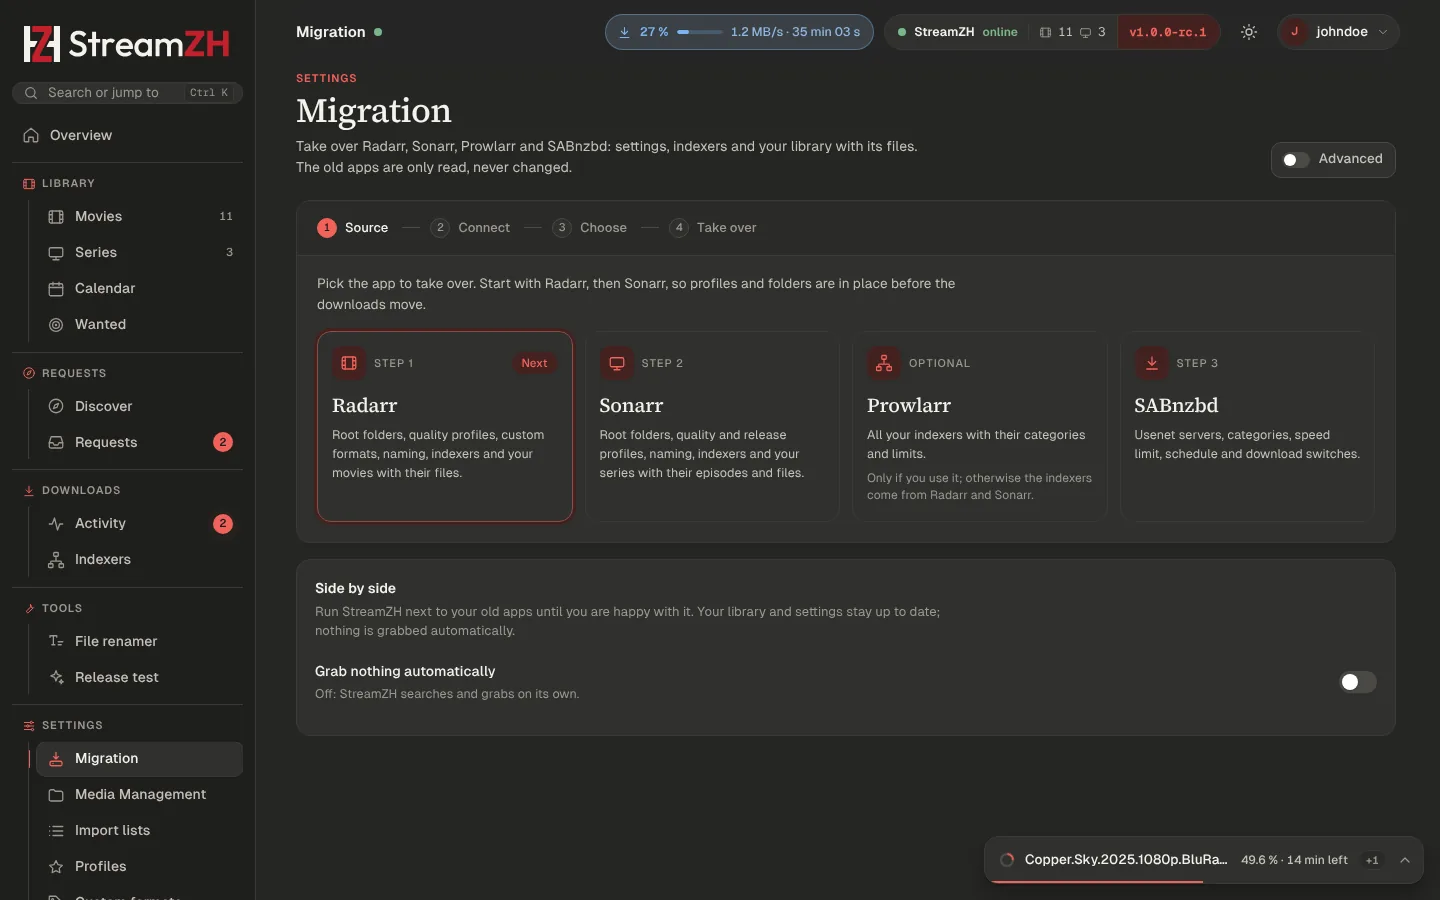Click the johndoe avatar icon

tap(1294, 32)
